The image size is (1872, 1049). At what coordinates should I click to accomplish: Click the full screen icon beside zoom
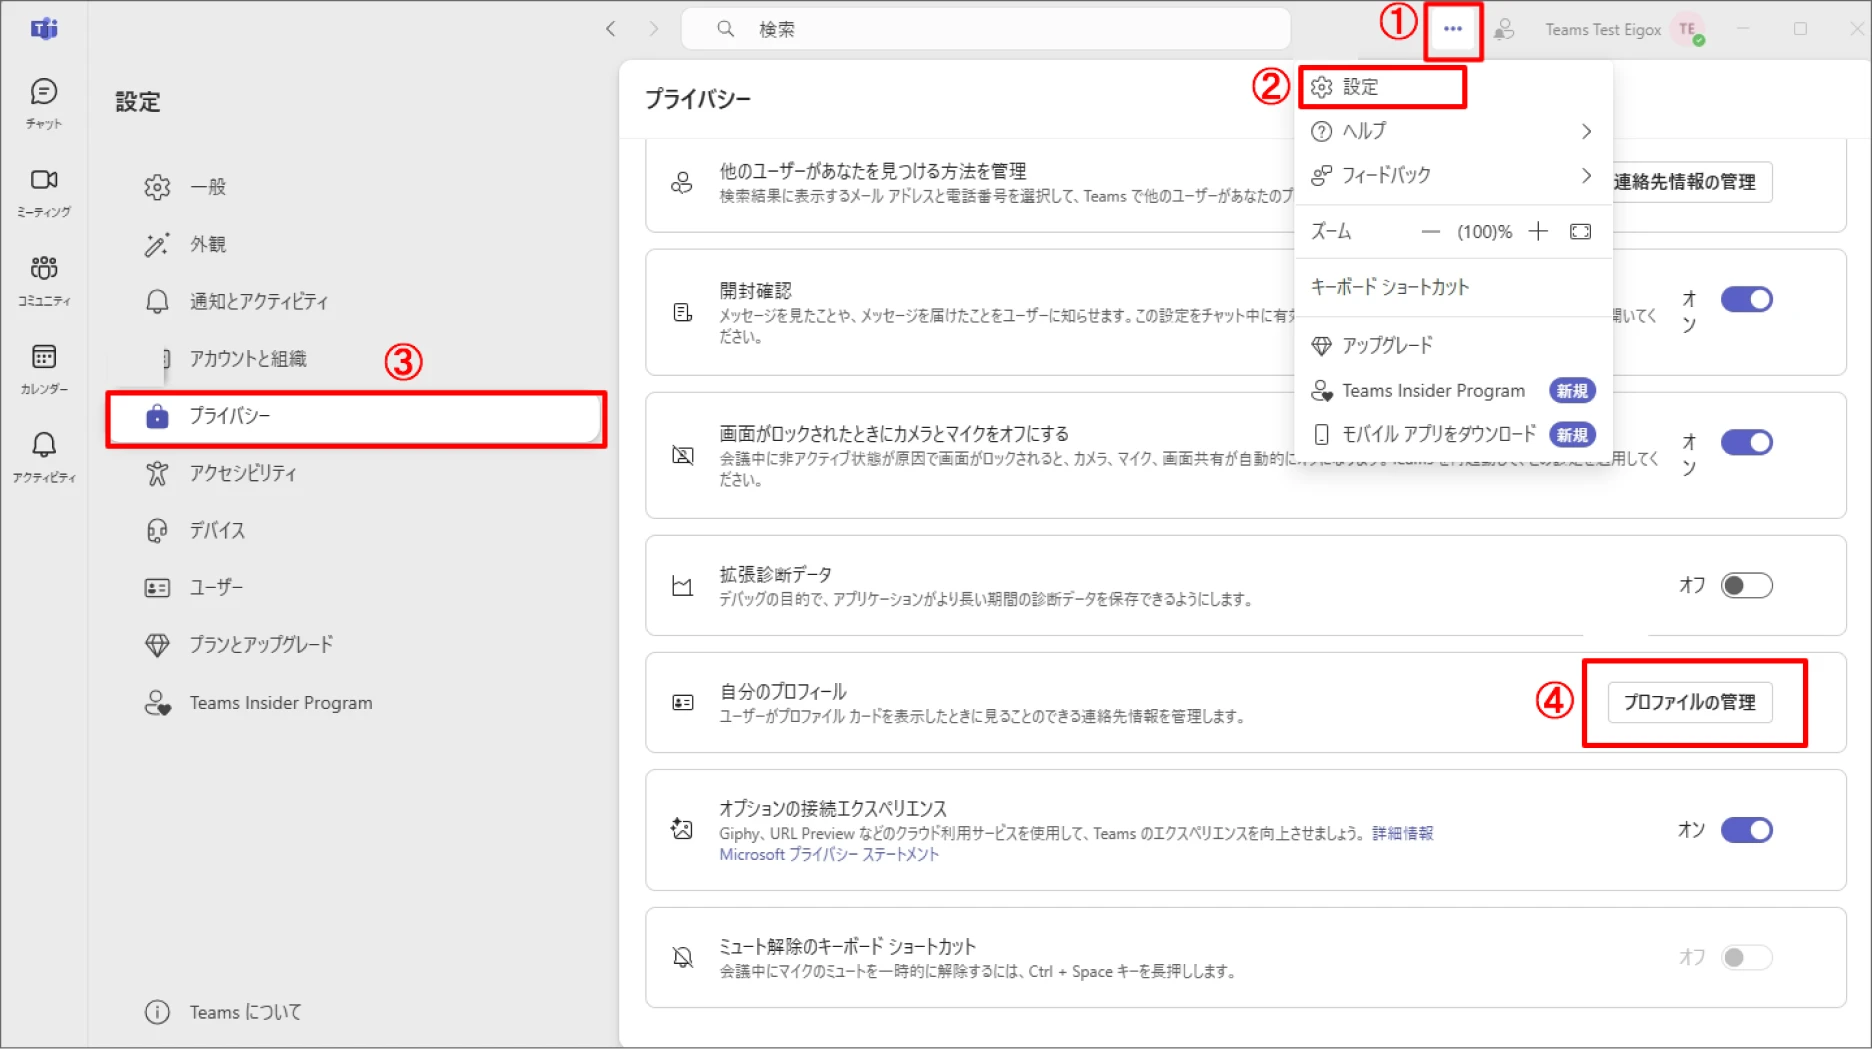coord(1580,232)
